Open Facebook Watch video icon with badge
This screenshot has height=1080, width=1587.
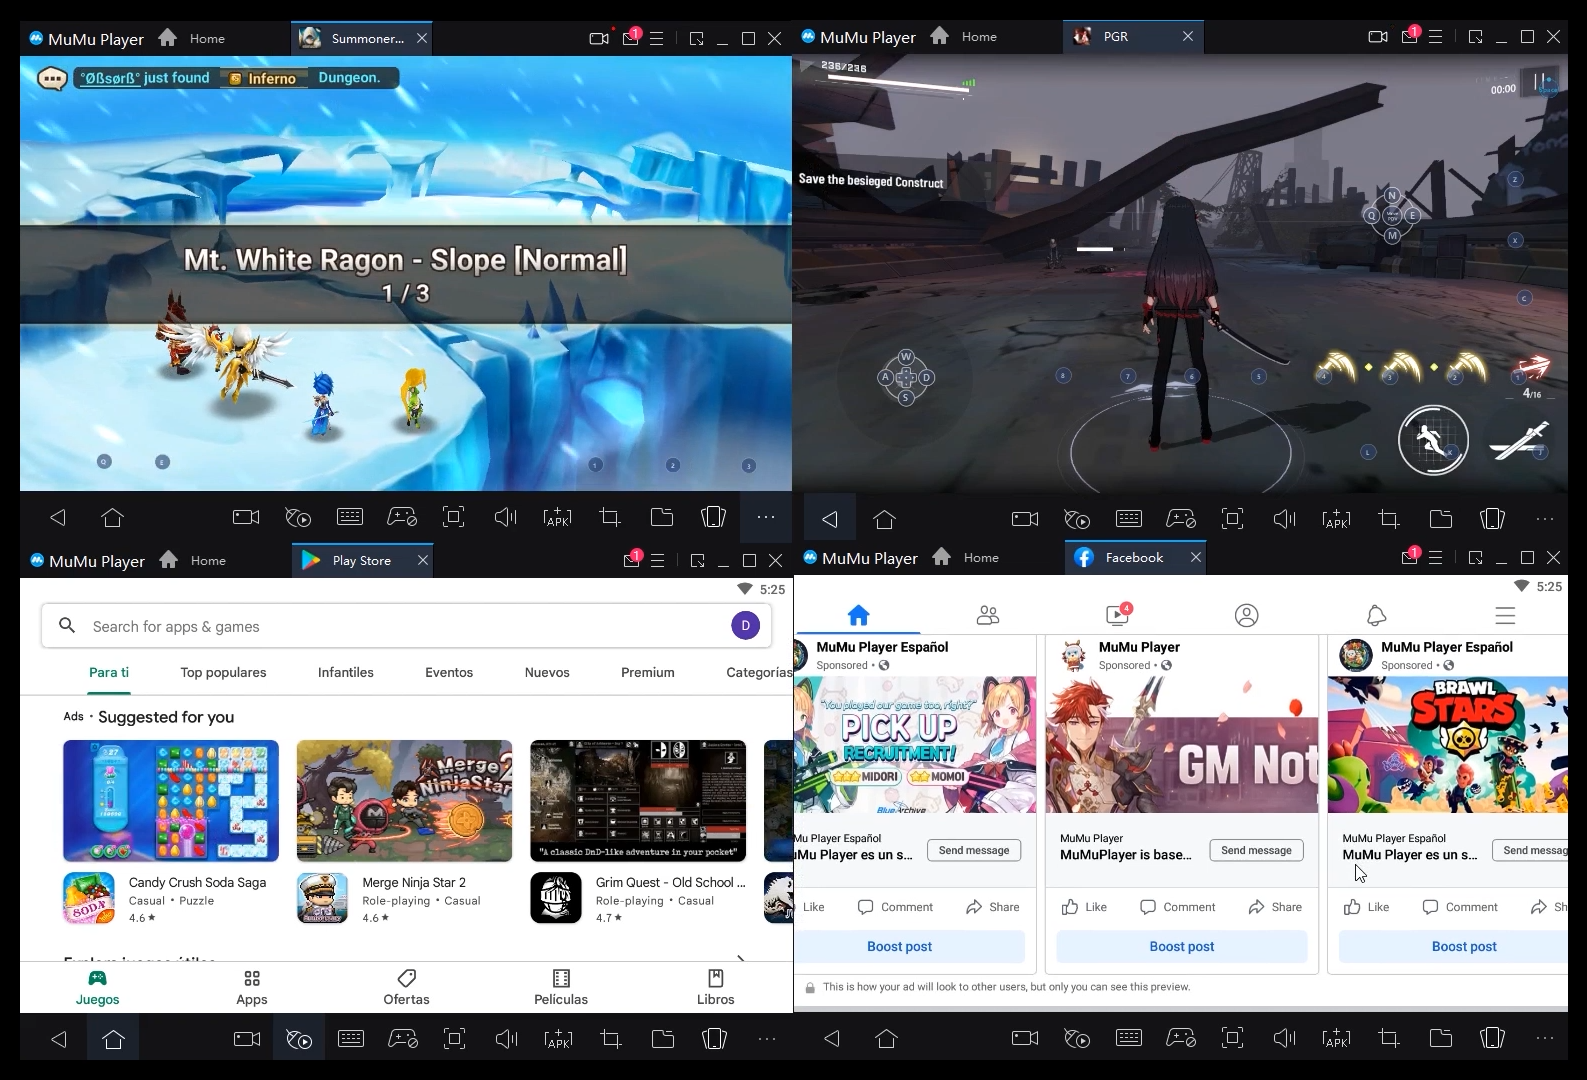[x=1117, y=615]
